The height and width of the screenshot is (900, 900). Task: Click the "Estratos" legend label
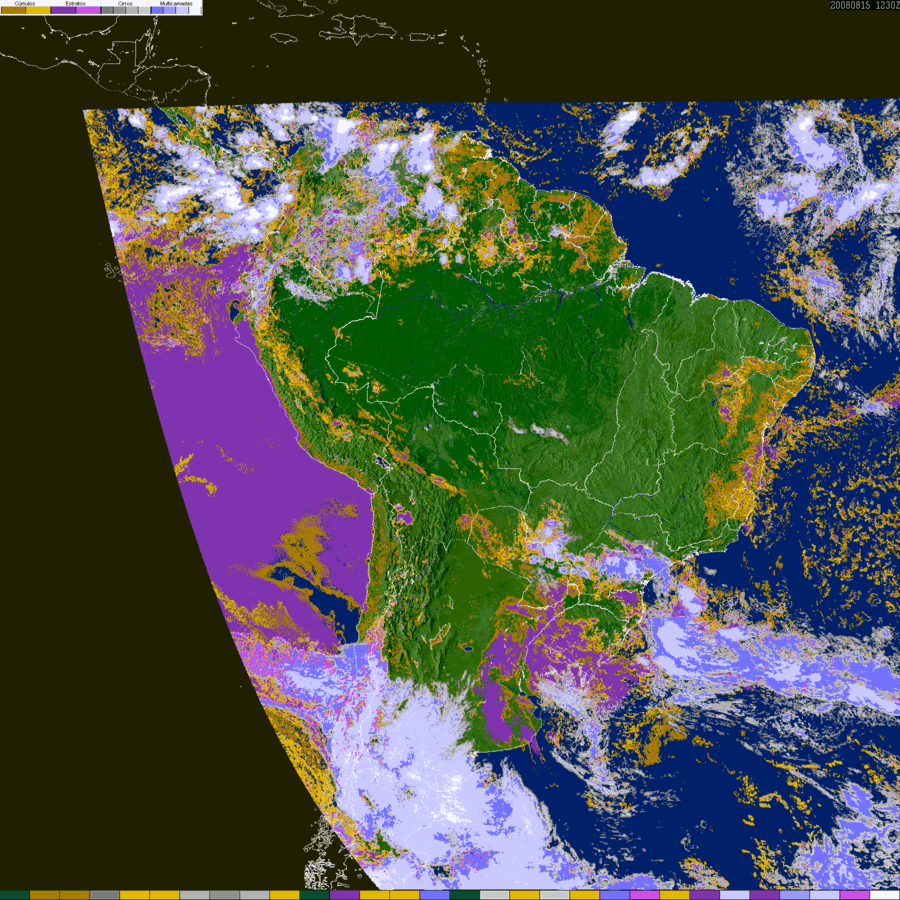tap(76, 3)
